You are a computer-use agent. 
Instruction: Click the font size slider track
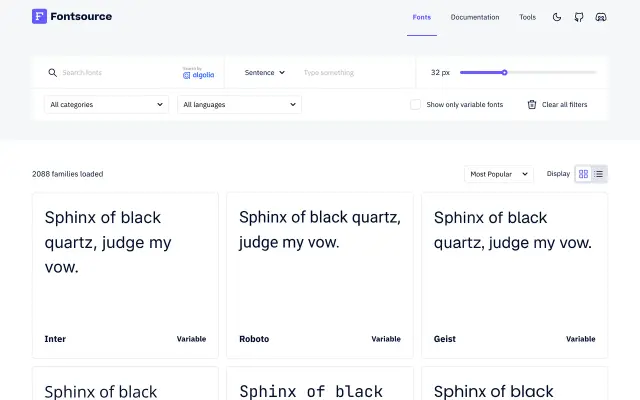pyautogui.click(x=528, y=73)
